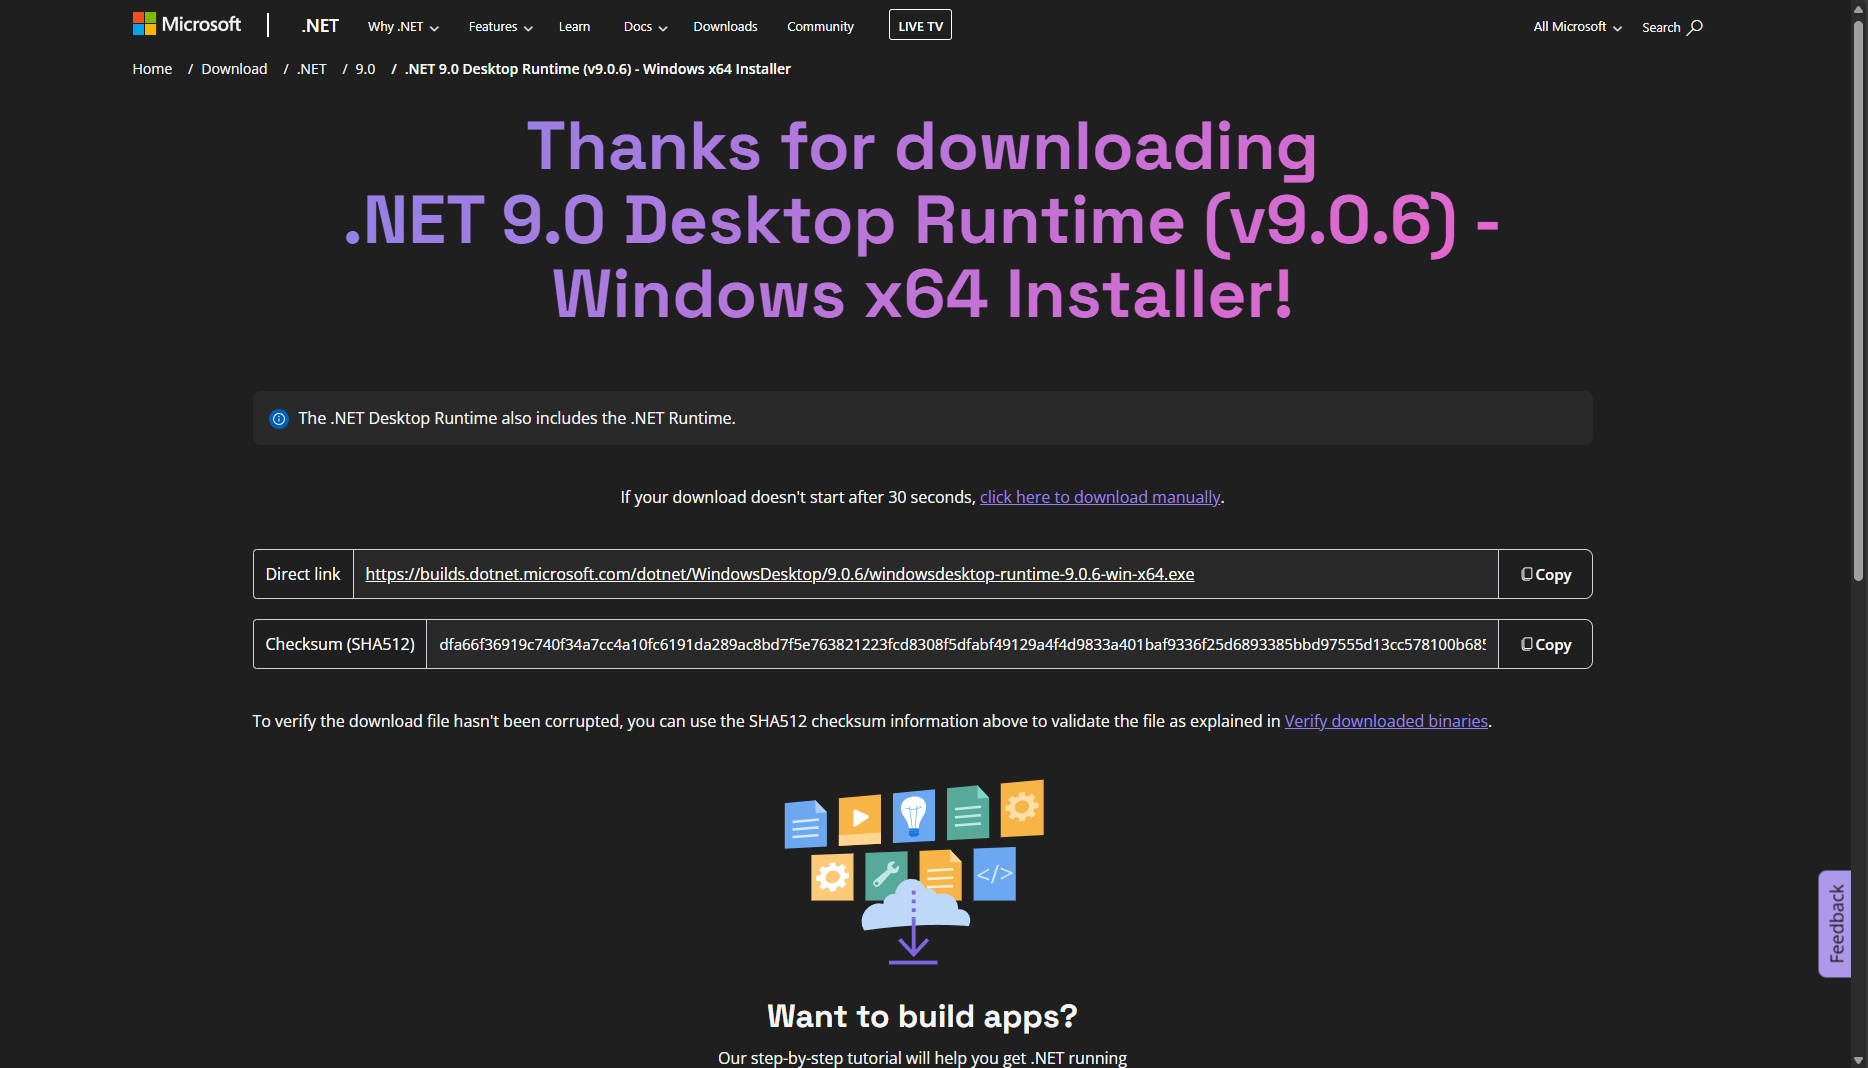Click the page vertical scrollbar thumb

(x=1858, y=300)
